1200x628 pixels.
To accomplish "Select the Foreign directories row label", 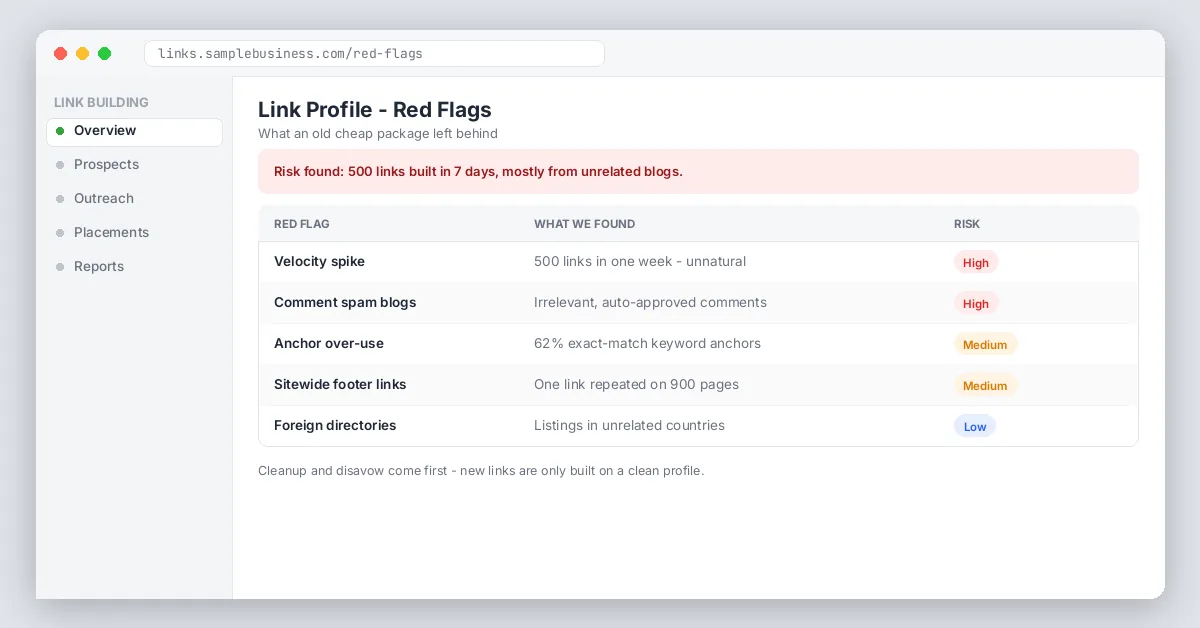I will click(x=335, y=426).
